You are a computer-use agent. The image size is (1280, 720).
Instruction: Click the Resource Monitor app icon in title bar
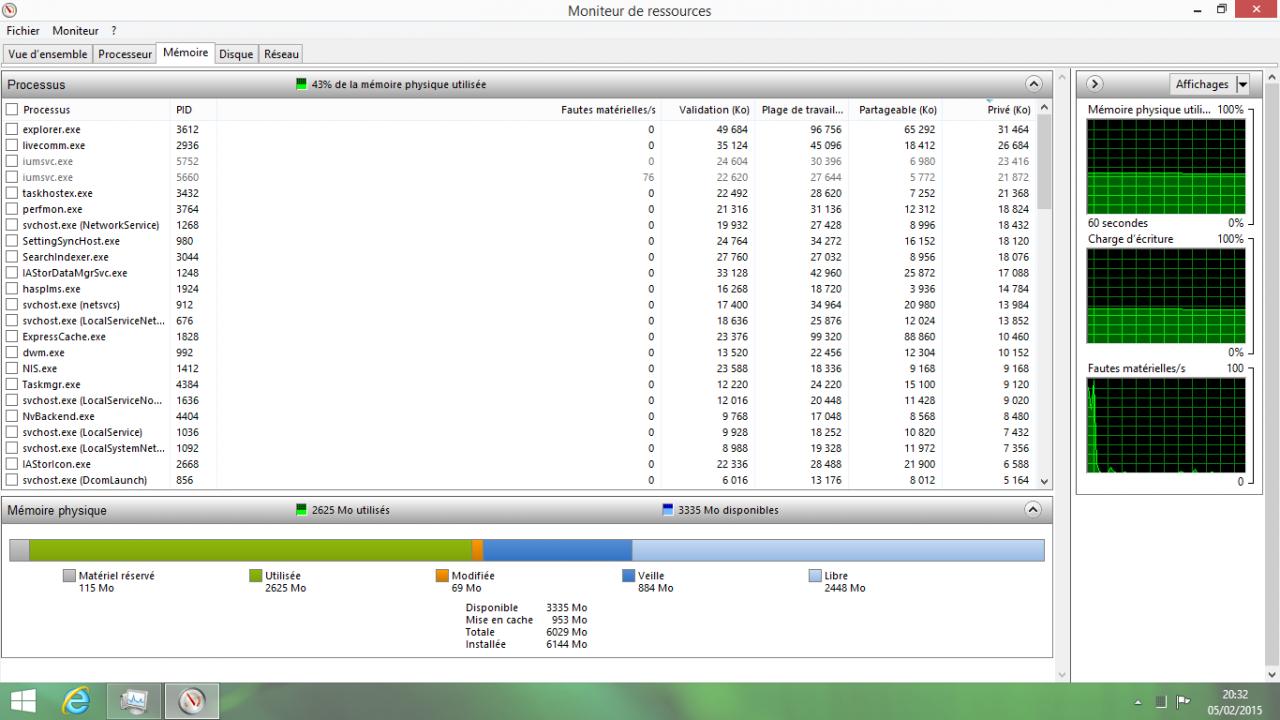point(10,10)
